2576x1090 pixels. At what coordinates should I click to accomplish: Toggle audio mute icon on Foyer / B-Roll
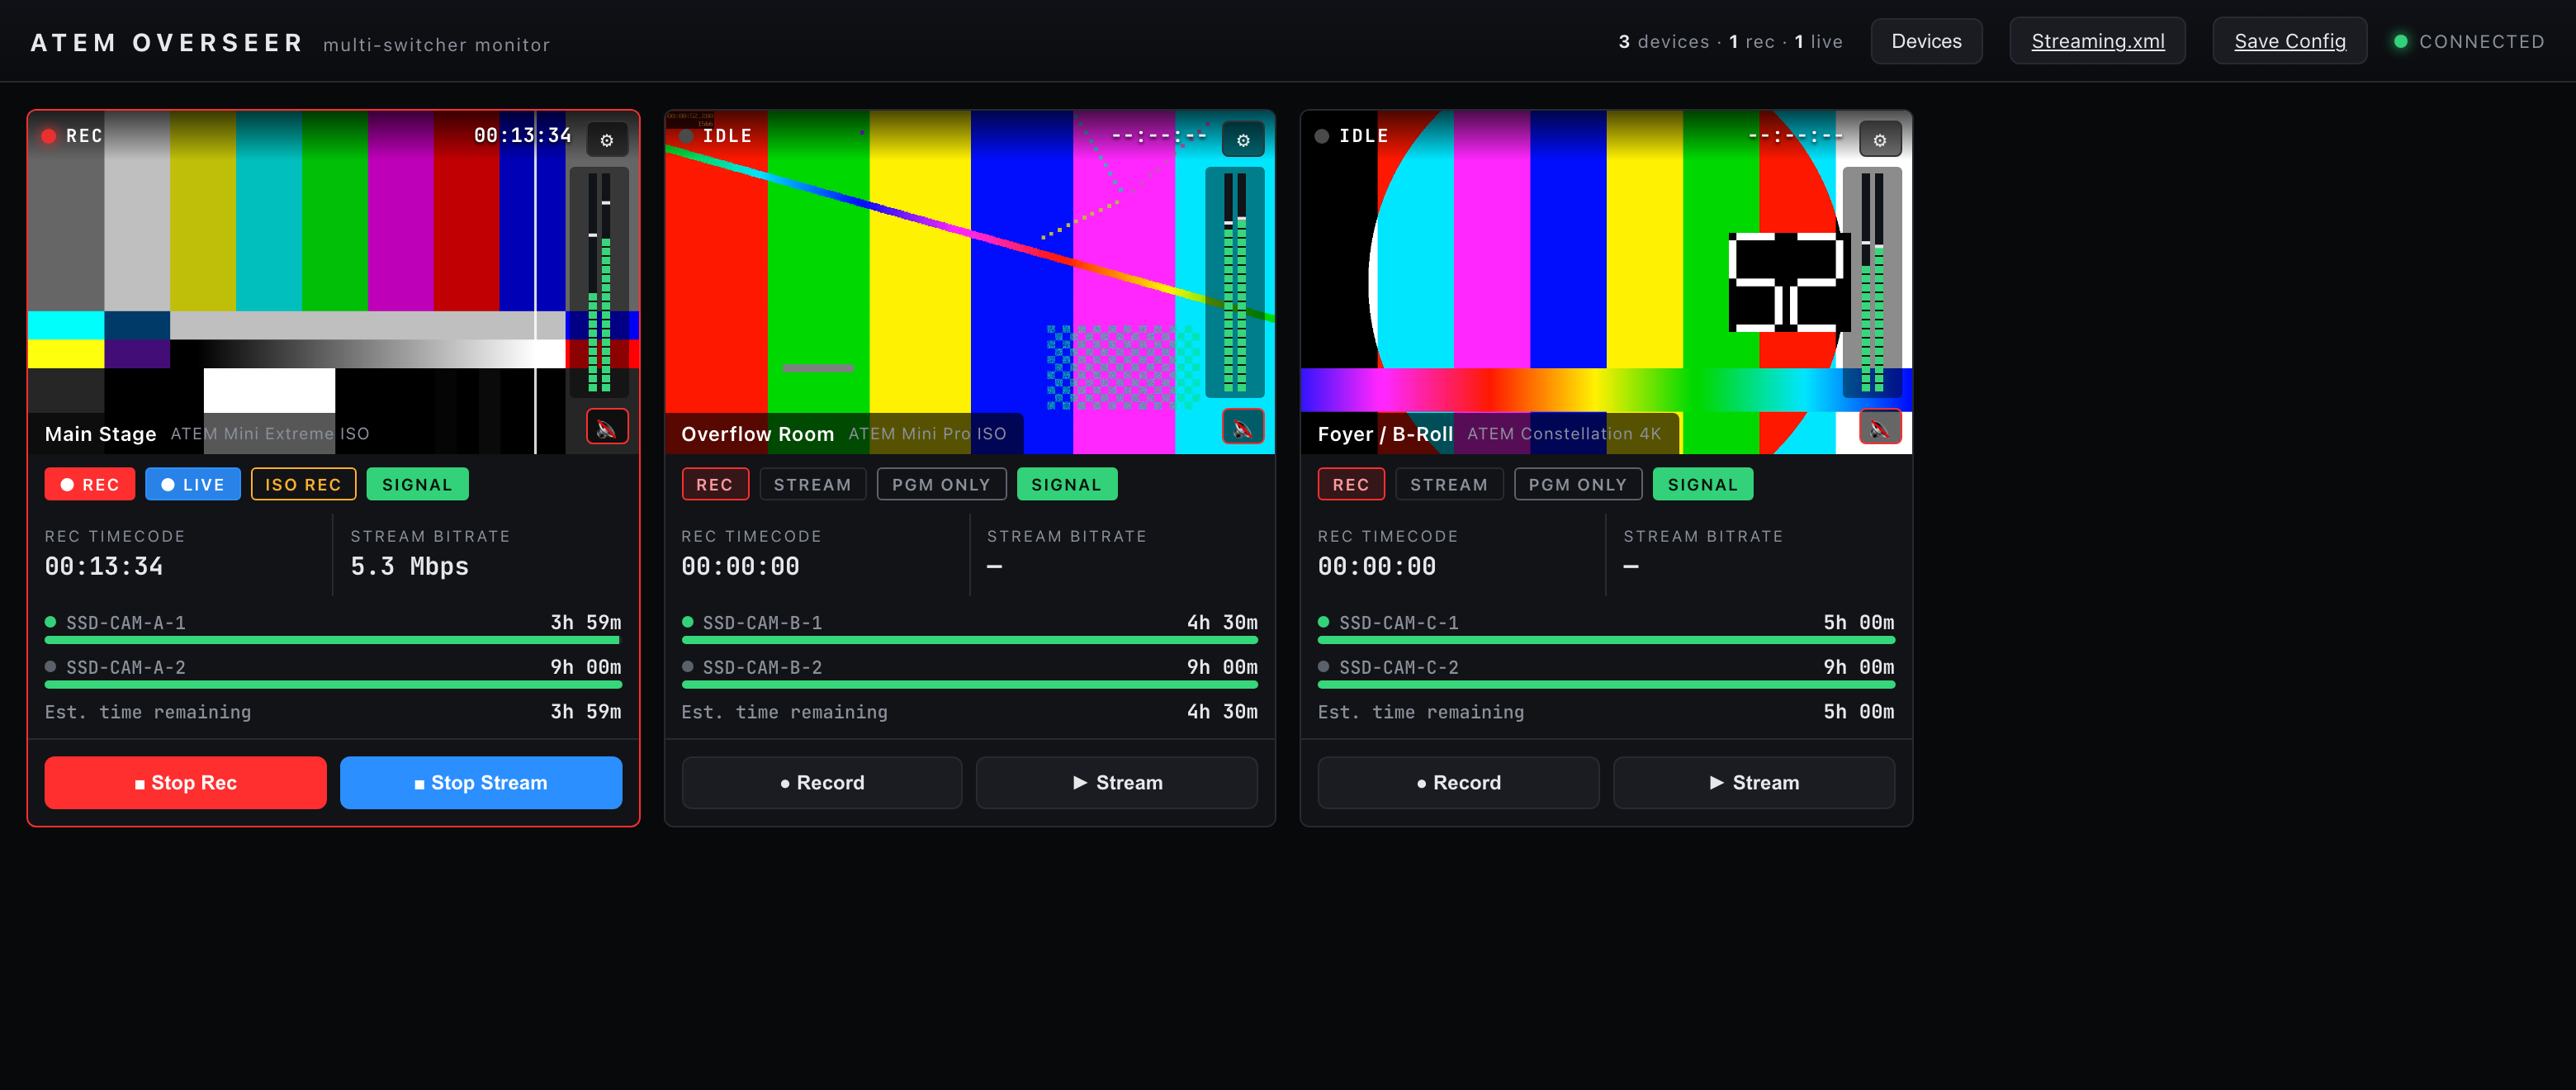[1880, 428]
